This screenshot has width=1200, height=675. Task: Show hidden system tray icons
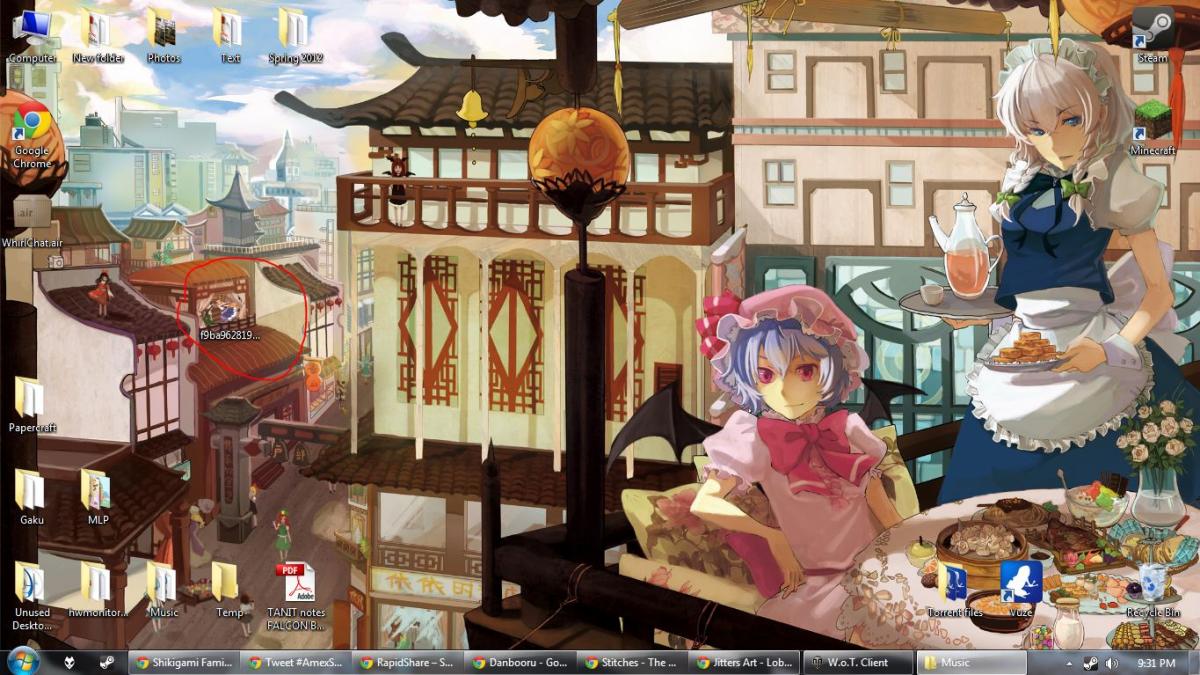[1069, 663]
